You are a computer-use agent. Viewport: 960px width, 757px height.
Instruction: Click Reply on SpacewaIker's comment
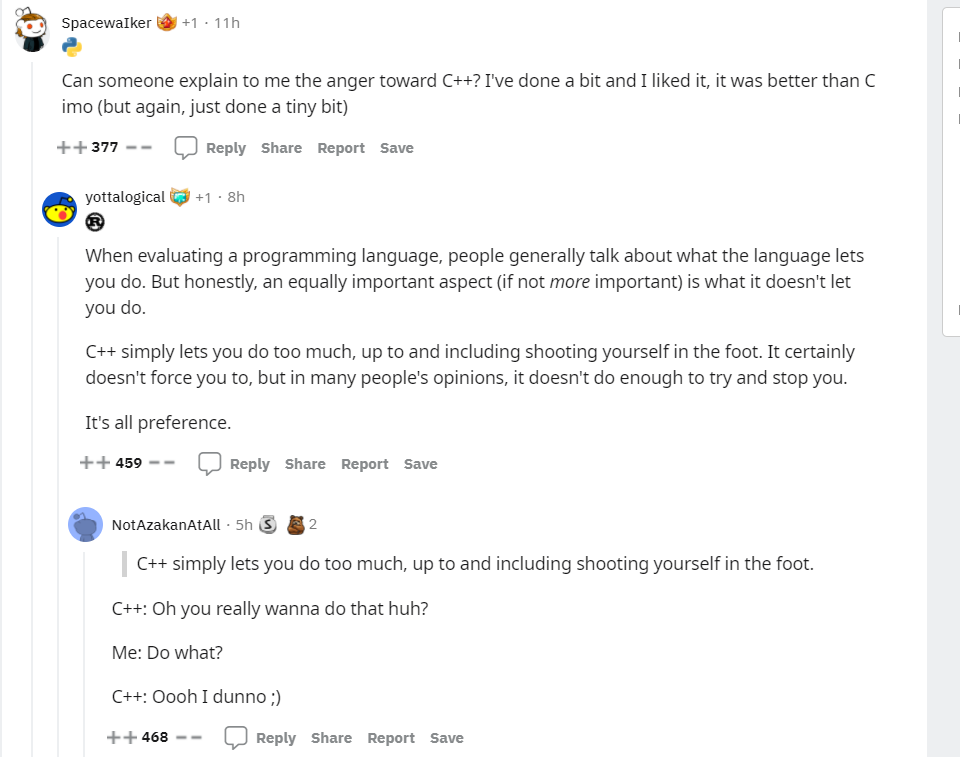click(x=227, y=147)
